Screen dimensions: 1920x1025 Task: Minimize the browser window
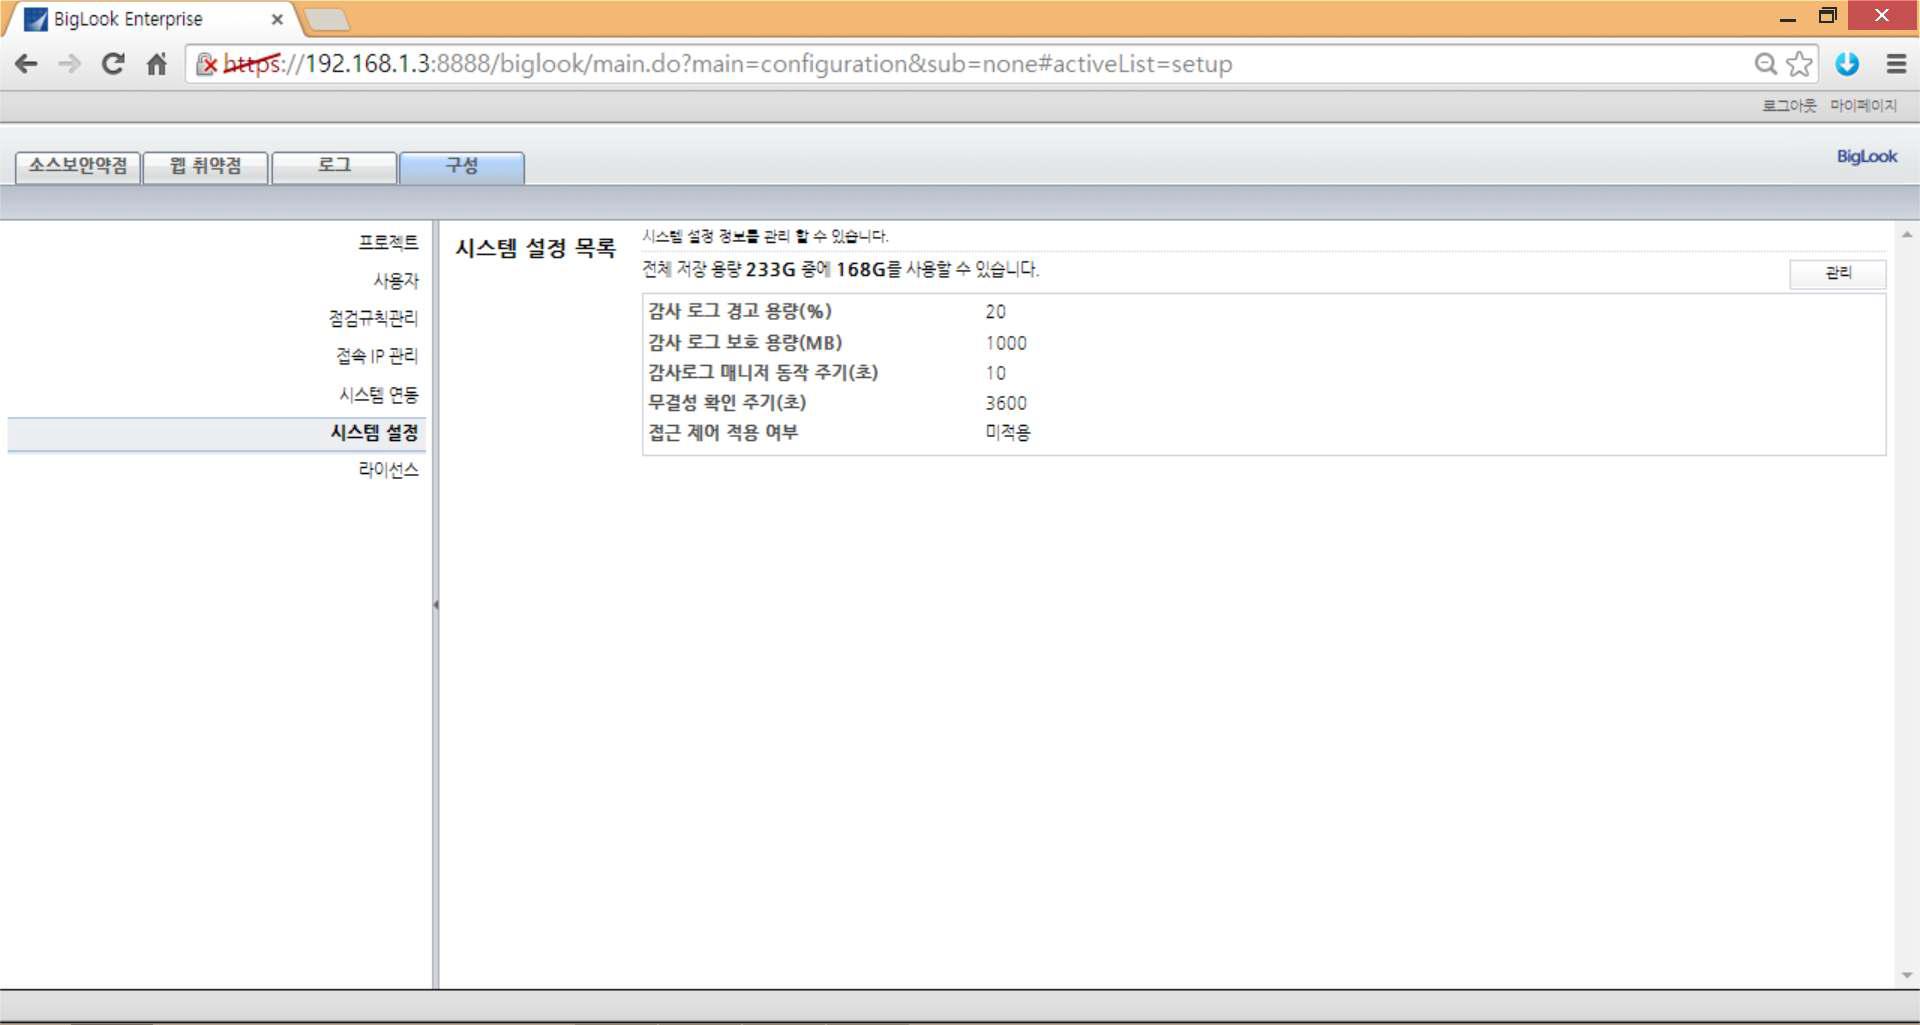[1788, 17]
